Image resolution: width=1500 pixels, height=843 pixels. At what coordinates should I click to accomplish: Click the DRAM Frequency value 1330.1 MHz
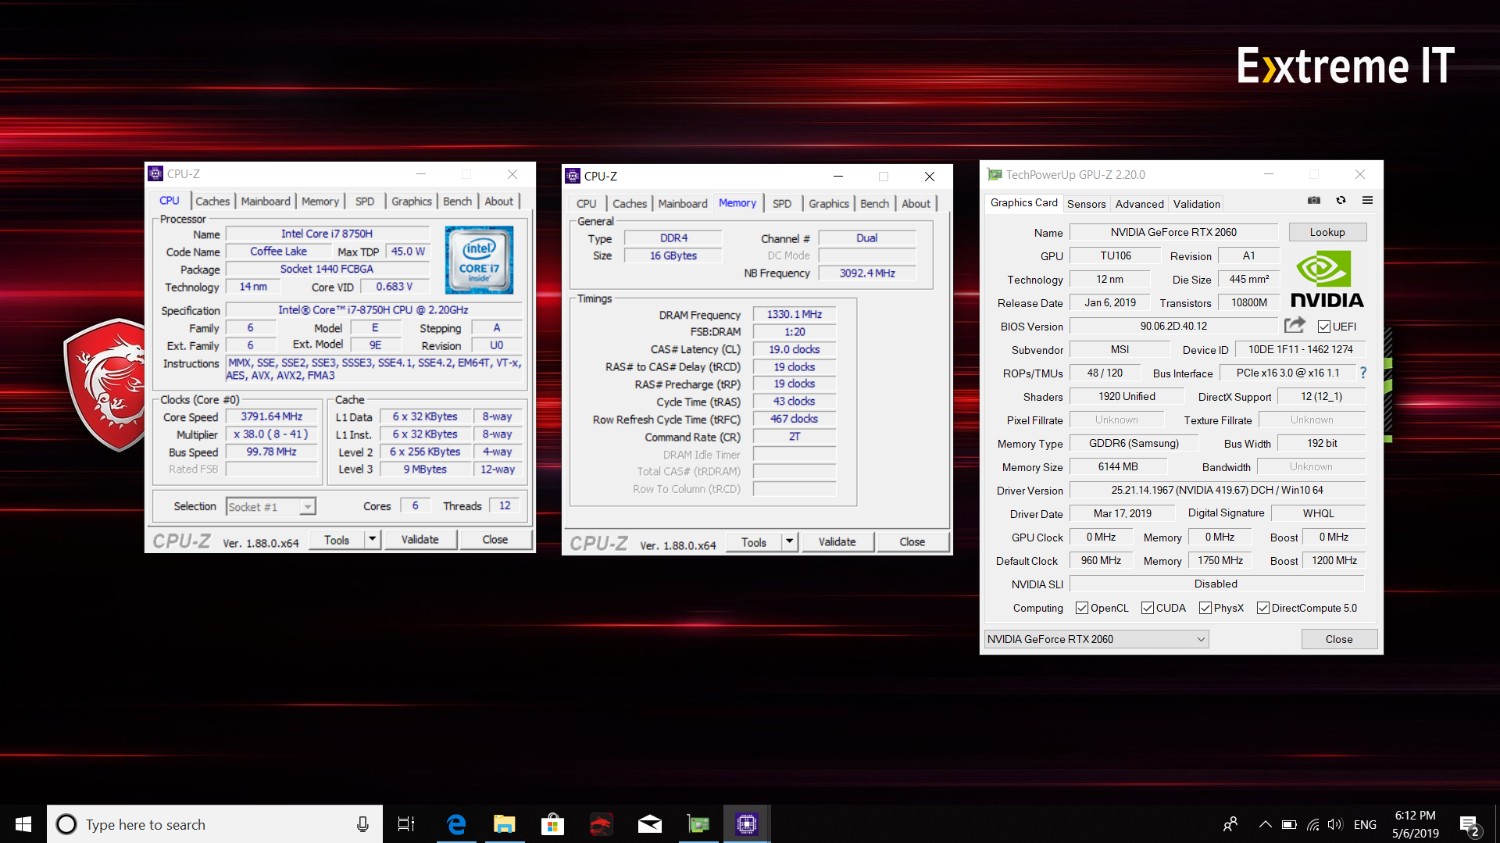(x=794, y=314)
